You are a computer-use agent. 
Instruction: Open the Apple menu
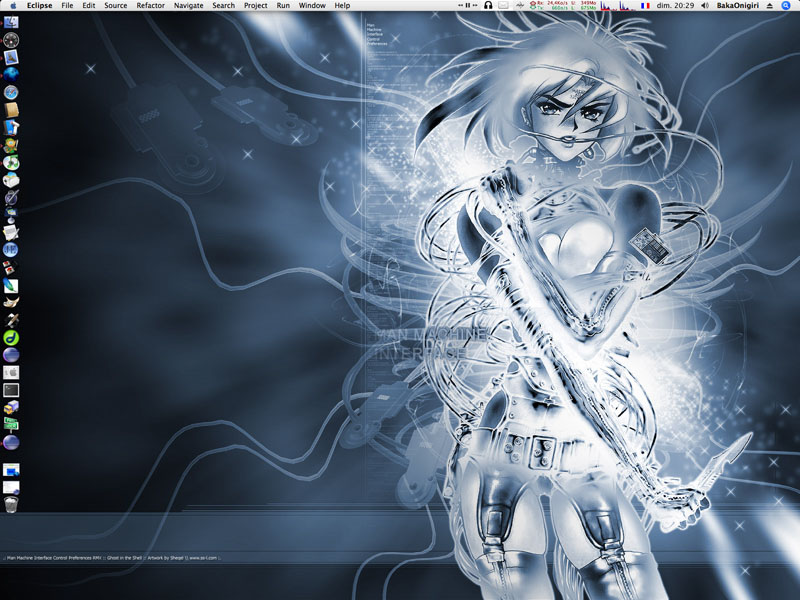pos(13,6)
